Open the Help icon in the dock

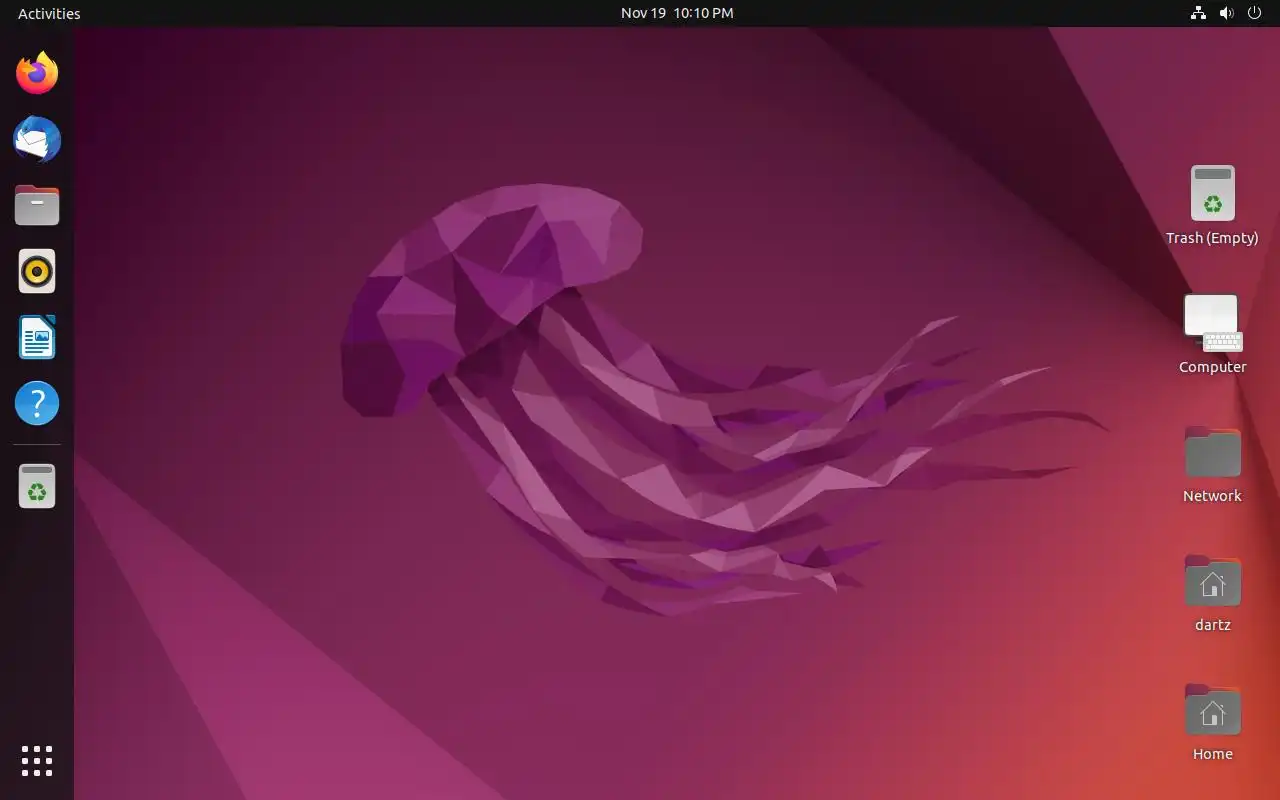click(37, 403)
